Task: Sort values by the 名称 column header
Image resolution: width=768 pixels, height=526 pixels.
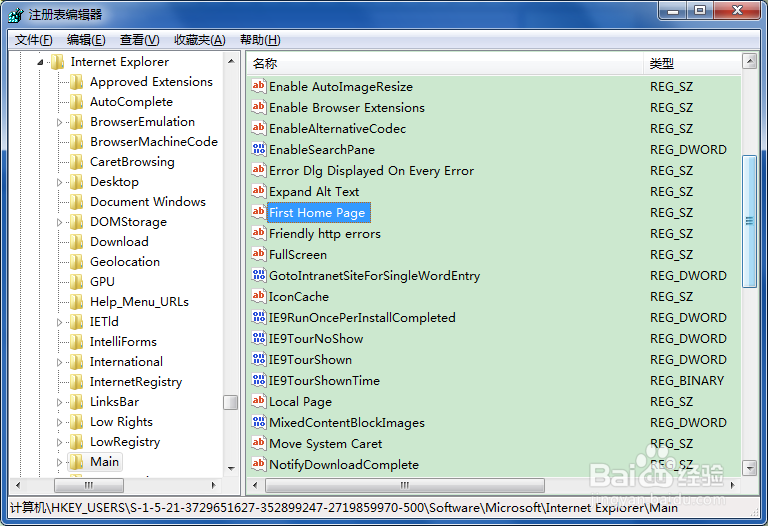Action: coord(445,63)
